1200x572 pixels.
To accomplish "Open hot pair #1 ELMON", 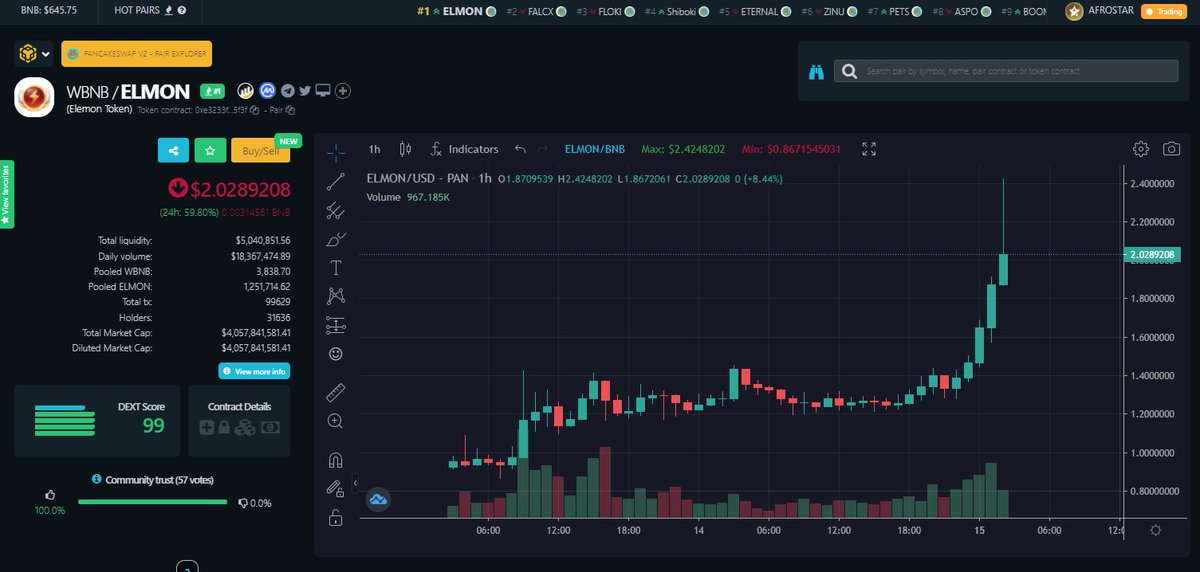I will pos(456,12).
